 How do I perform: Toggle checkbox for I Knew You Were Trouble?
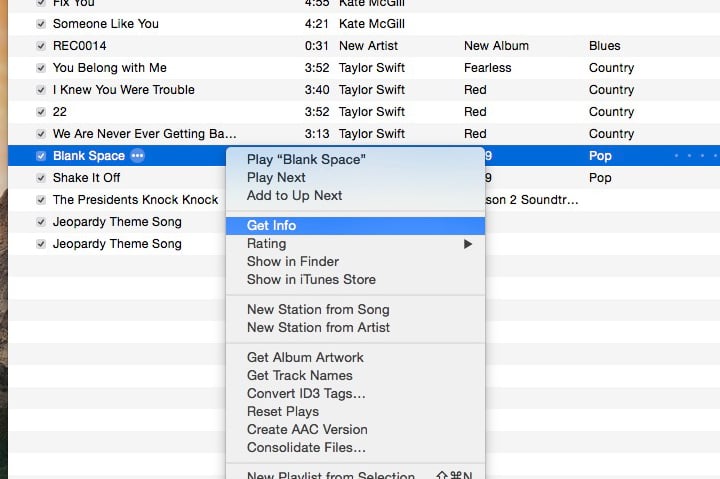41,90
